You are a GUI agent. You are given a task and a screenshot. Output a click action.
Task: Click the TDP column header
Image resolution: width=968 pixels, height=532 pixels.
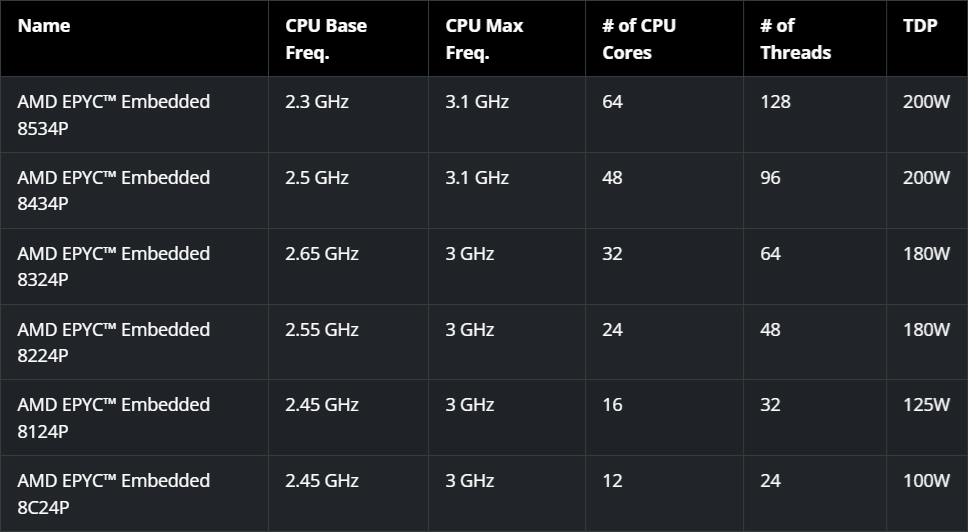tap(920, 26)
